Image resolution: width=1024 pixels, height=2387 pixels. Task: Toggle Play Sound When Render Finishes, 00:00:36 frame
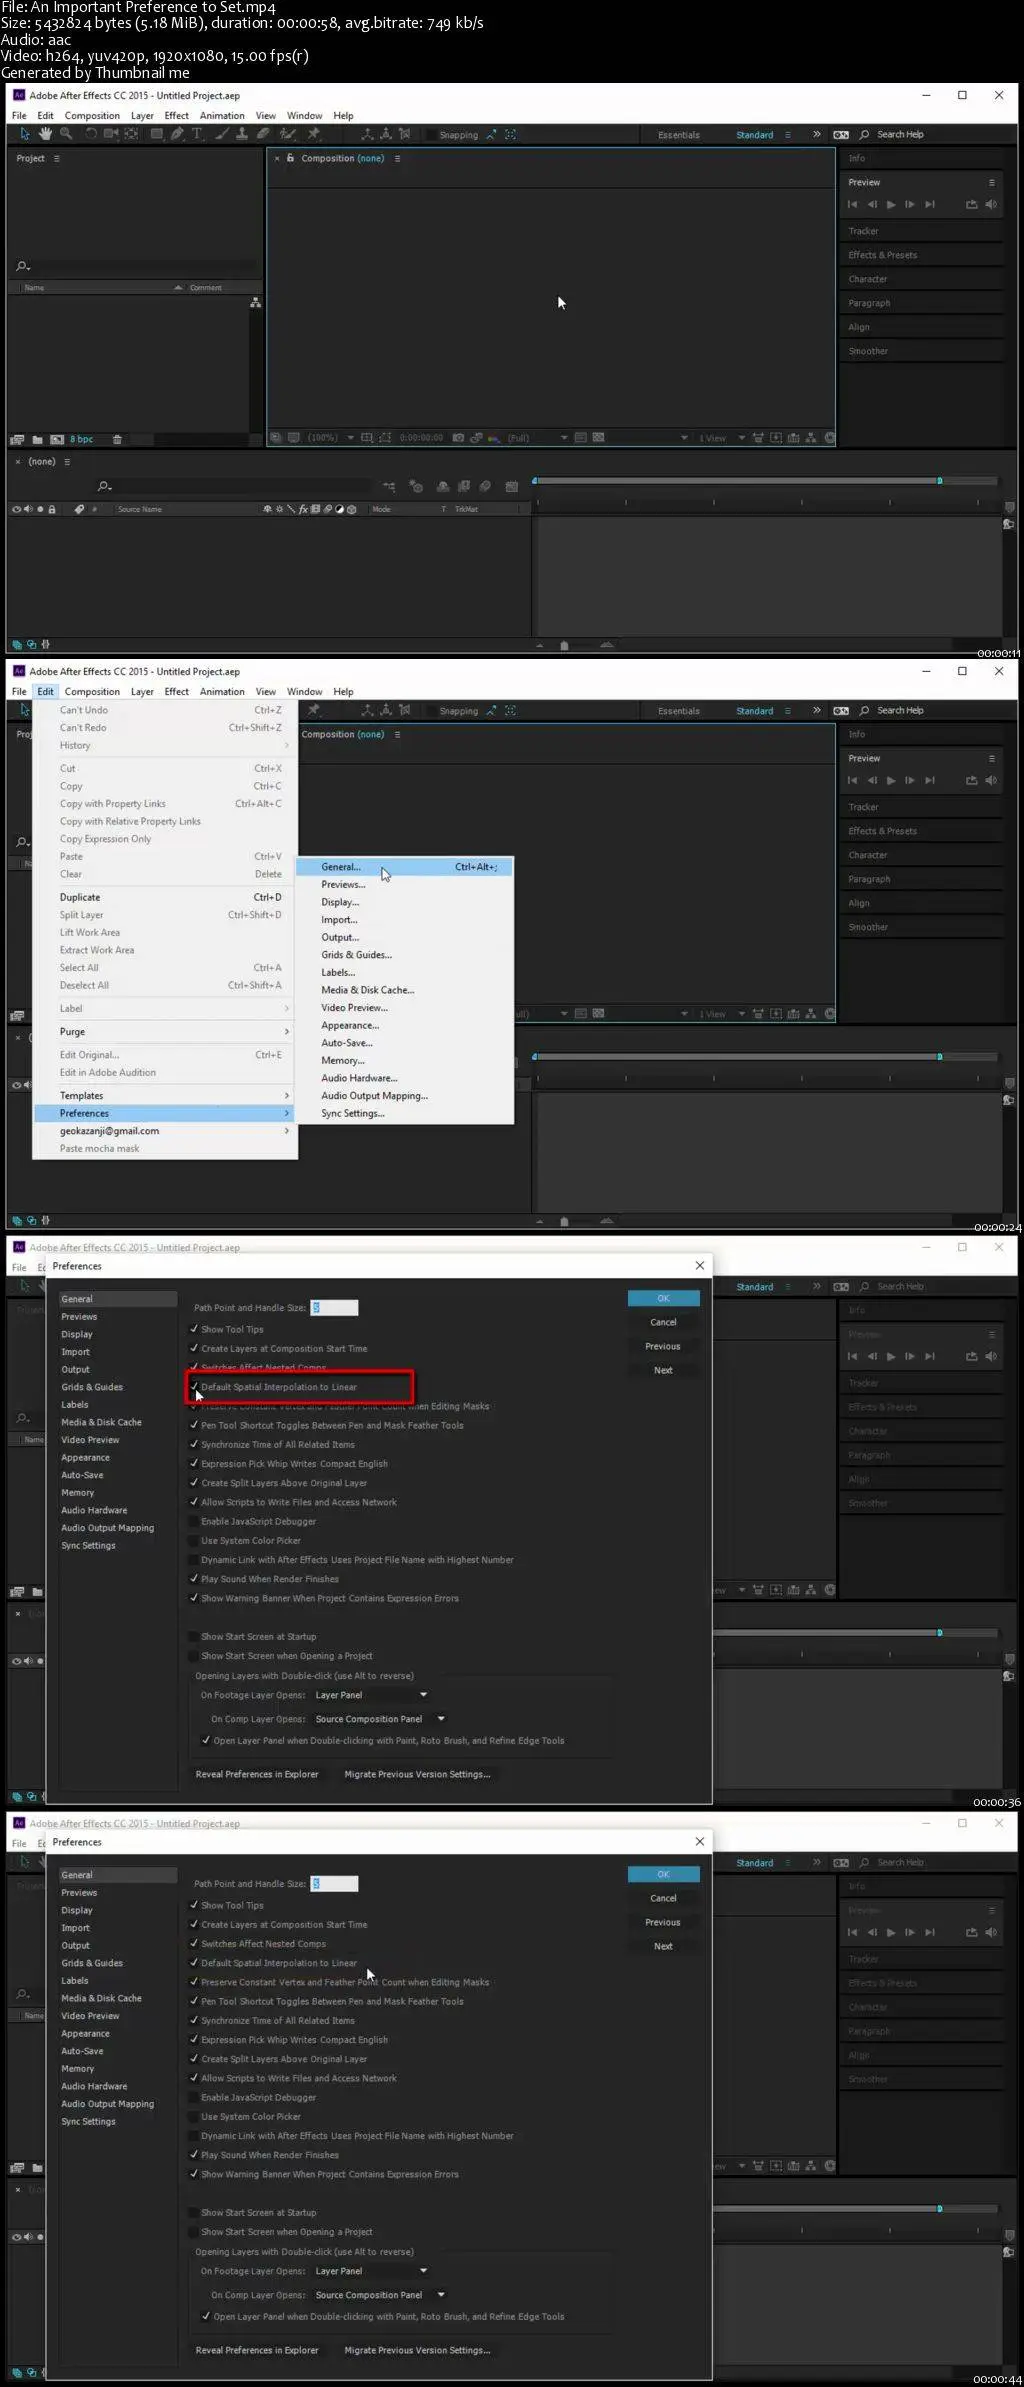tap(194, 1579)
